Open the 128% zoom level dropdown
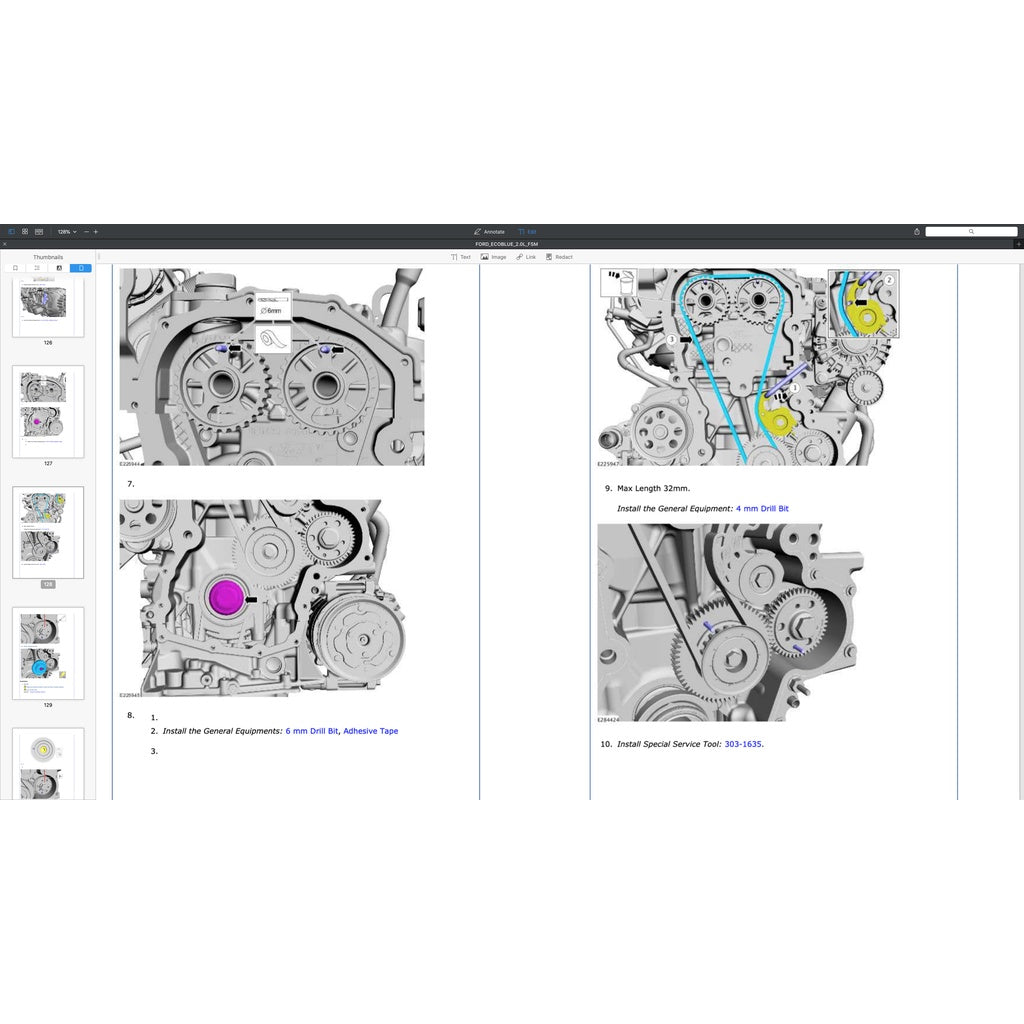Viewport: 1024px width, 1024px height. 65,232
